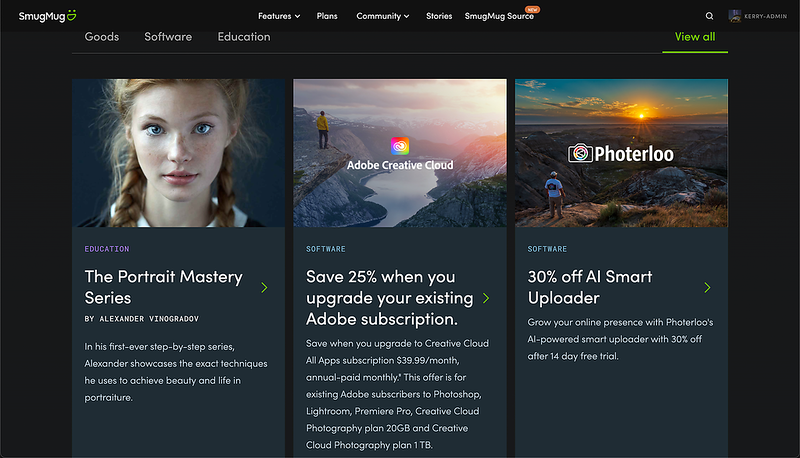
Task: Open the search magnifier icon
Action: [709, 16]
